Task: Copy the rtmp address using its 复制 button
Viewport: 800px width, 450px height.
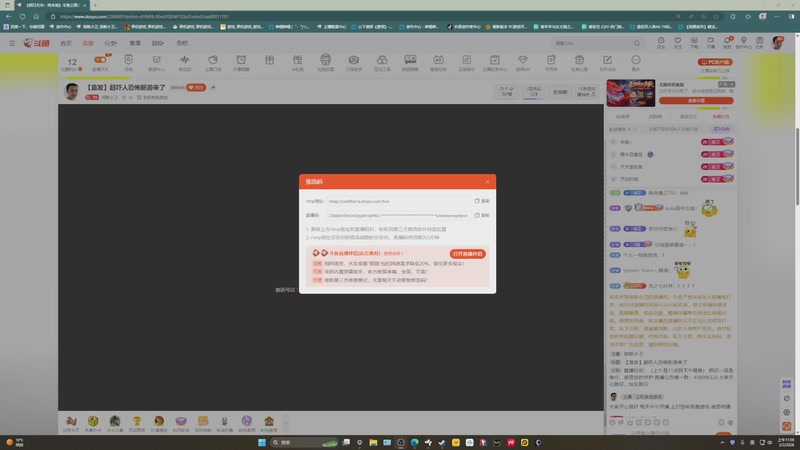Action: click(x=482, y=201)
